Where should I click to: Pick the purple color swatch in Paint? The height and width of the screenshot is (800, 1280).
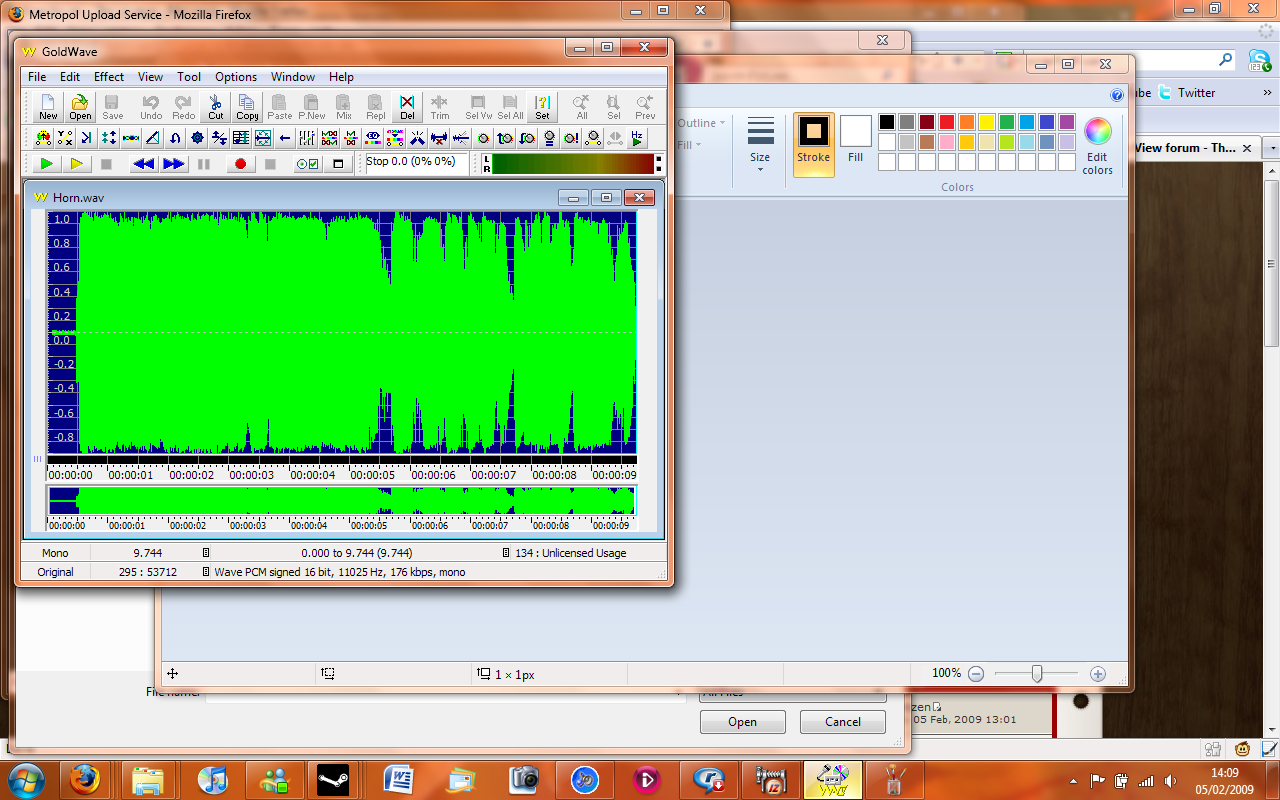click(x=1067, y=122)
